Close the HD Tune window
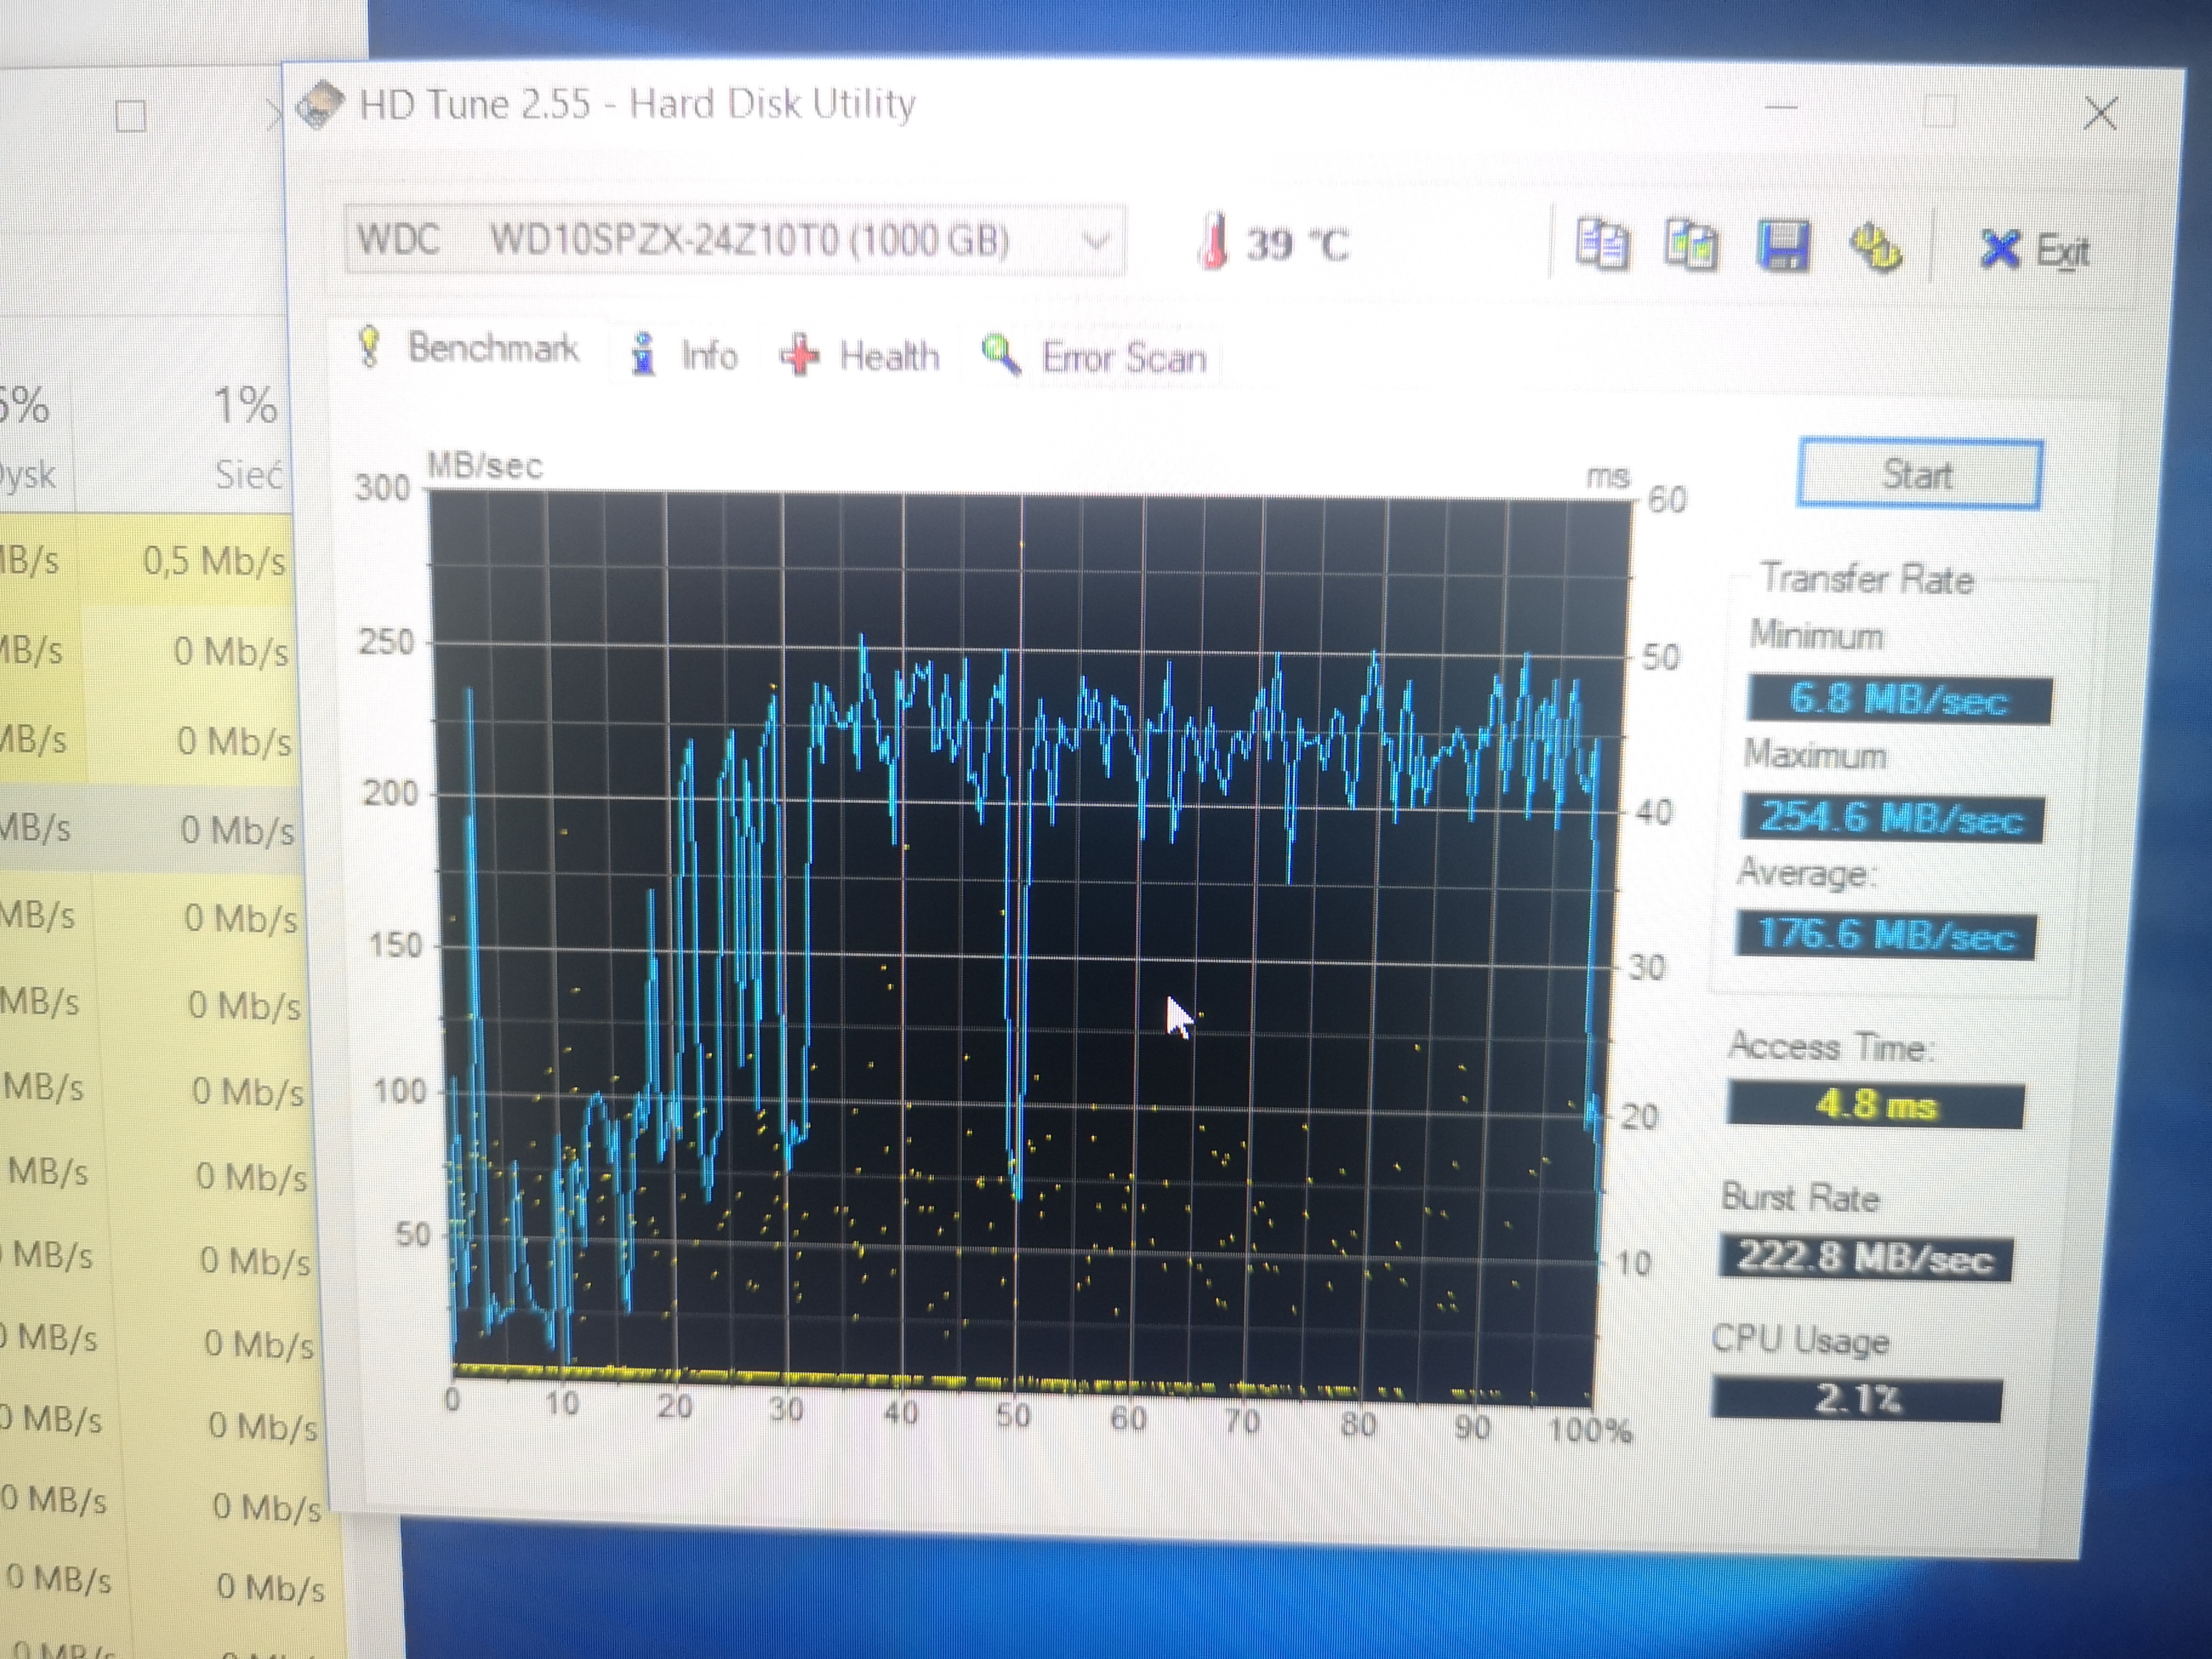2212x1659 pixels. point(2100,113)
